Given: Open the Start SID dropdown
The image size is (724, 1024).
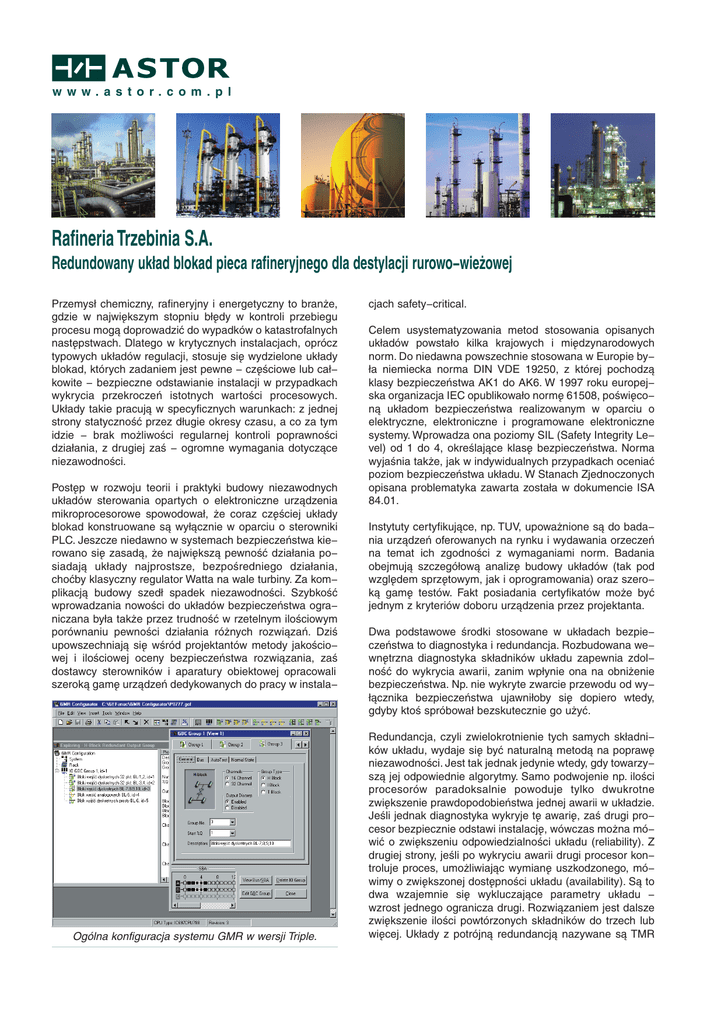Looking at the screenshot, I should pyautogui.click(x=231, y=832).
